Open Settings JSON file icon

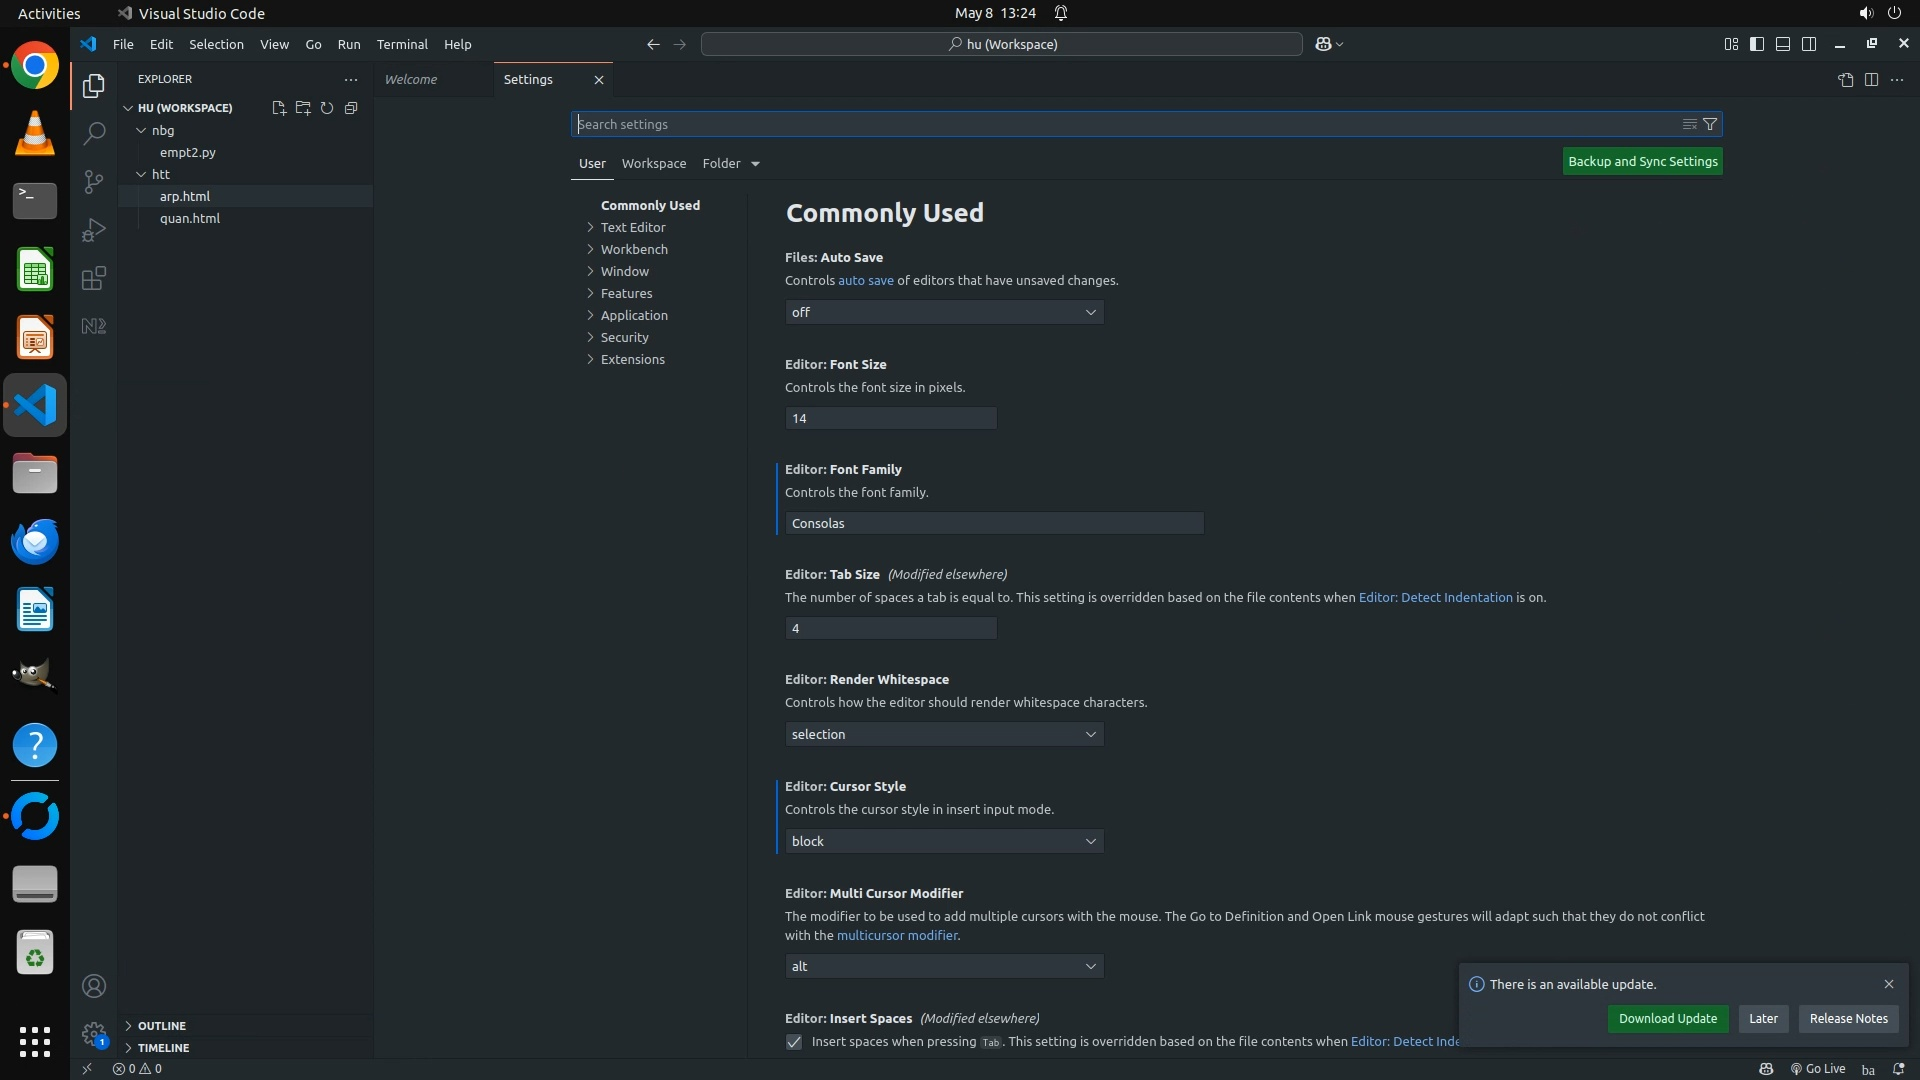[1845, 80]
